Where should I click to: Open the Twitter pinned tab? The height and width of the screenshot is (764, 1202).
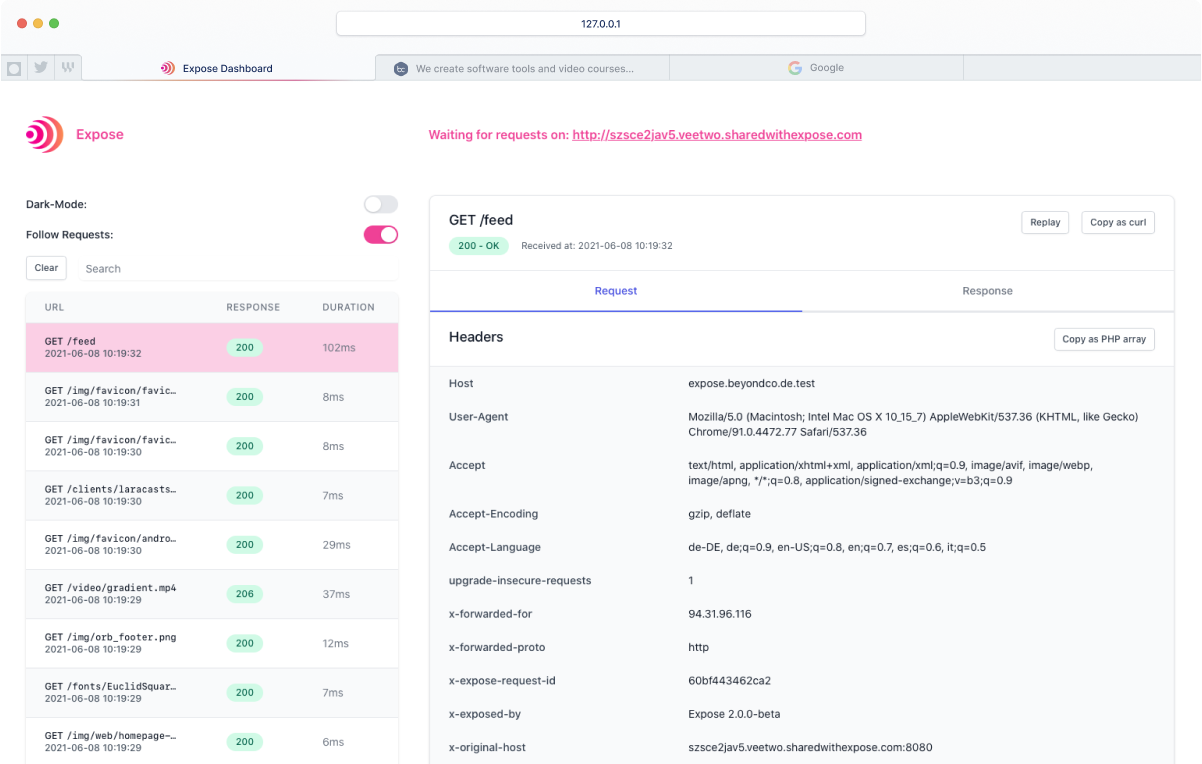pyautogui.click(x=41, y=68)
